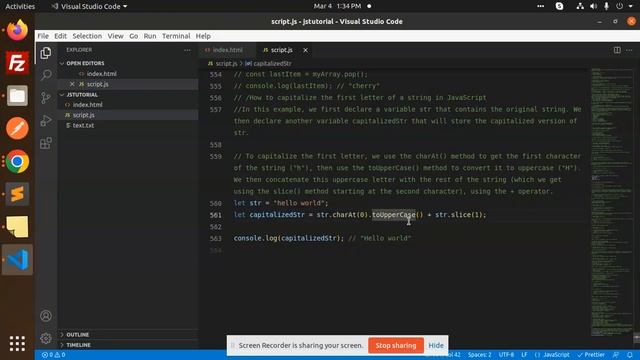Open the Edit menu

tap(60, 36)
